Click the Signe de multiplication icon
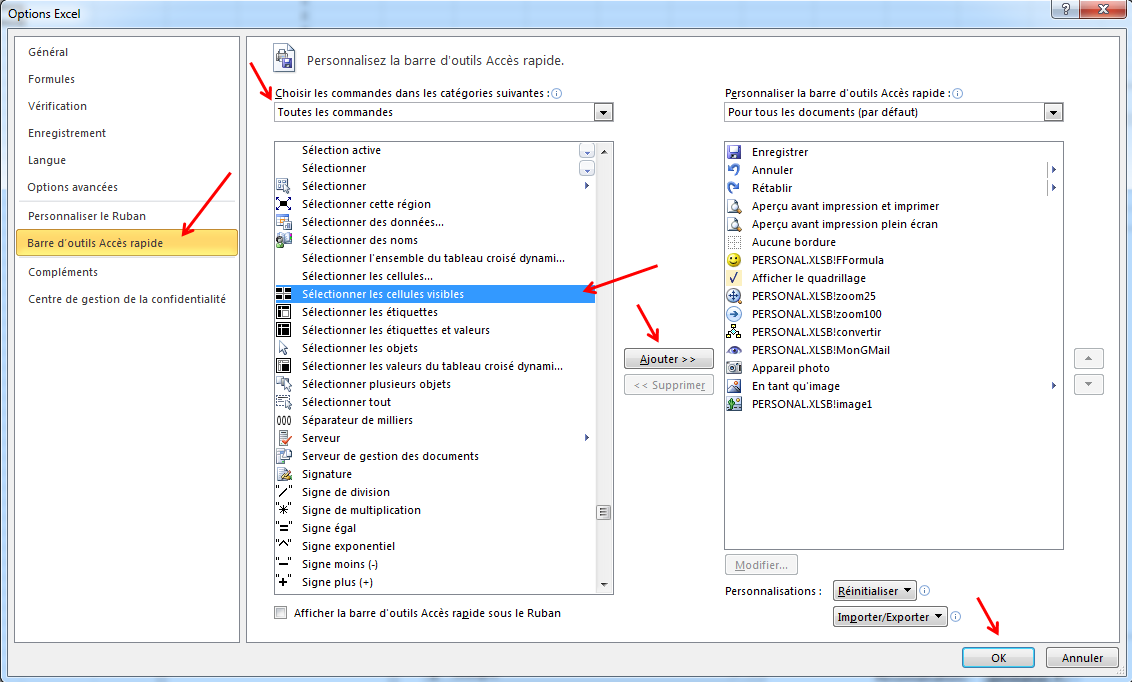This screenshot has height=682, width=1132. [x=284, y=510]
